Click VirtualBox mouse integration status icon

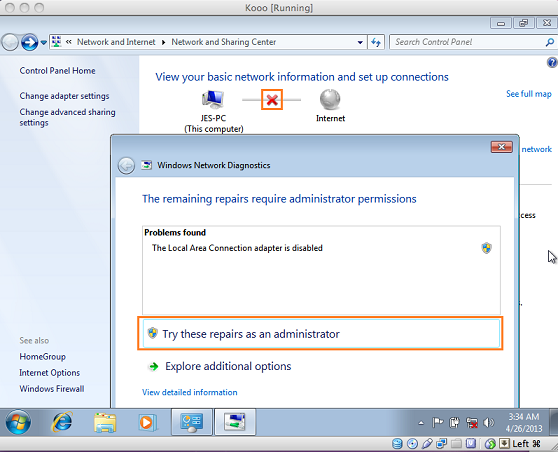[471, 444]
